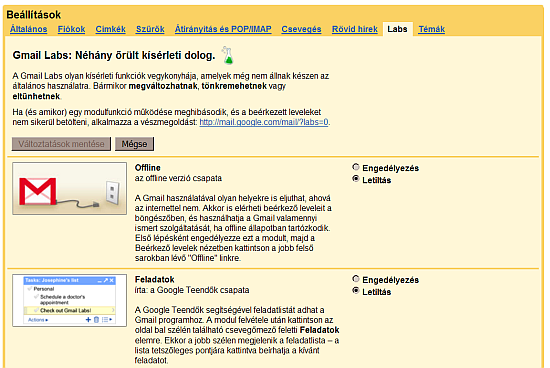Click the Feladatok task list thumbnail
The height and width of the screenshot is (368, 550).
point(69,300)
